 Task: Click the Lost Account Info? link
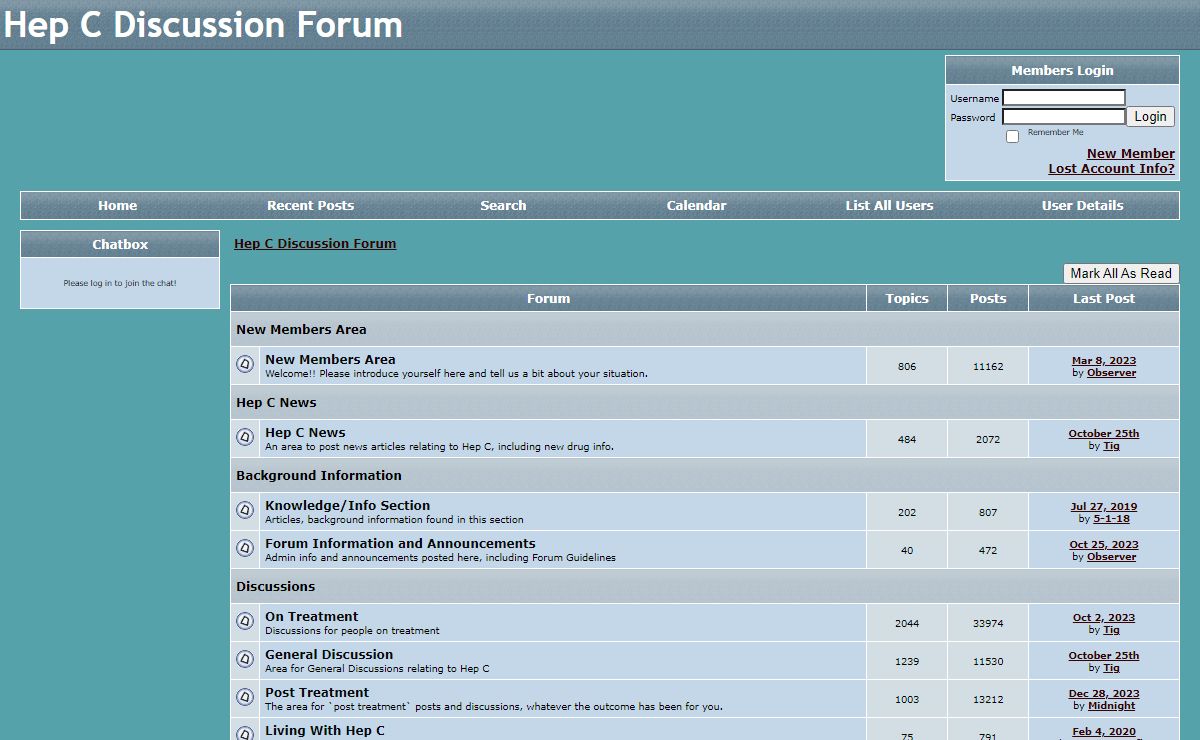click(1111, 168)
